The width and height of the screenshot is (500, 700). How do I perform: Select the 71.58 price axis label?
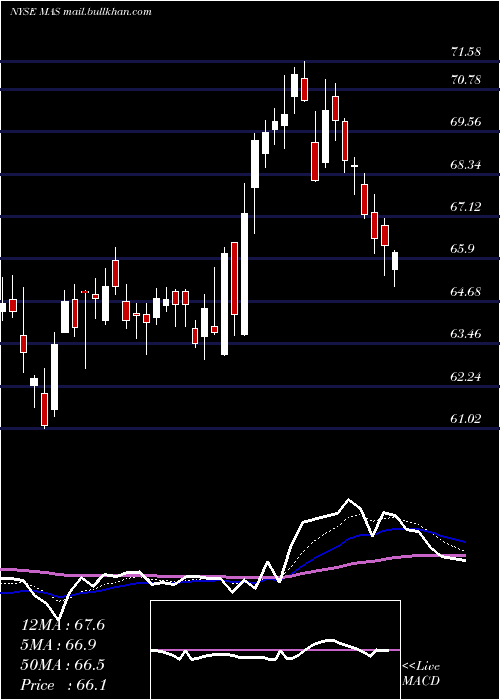pos(466,52)
